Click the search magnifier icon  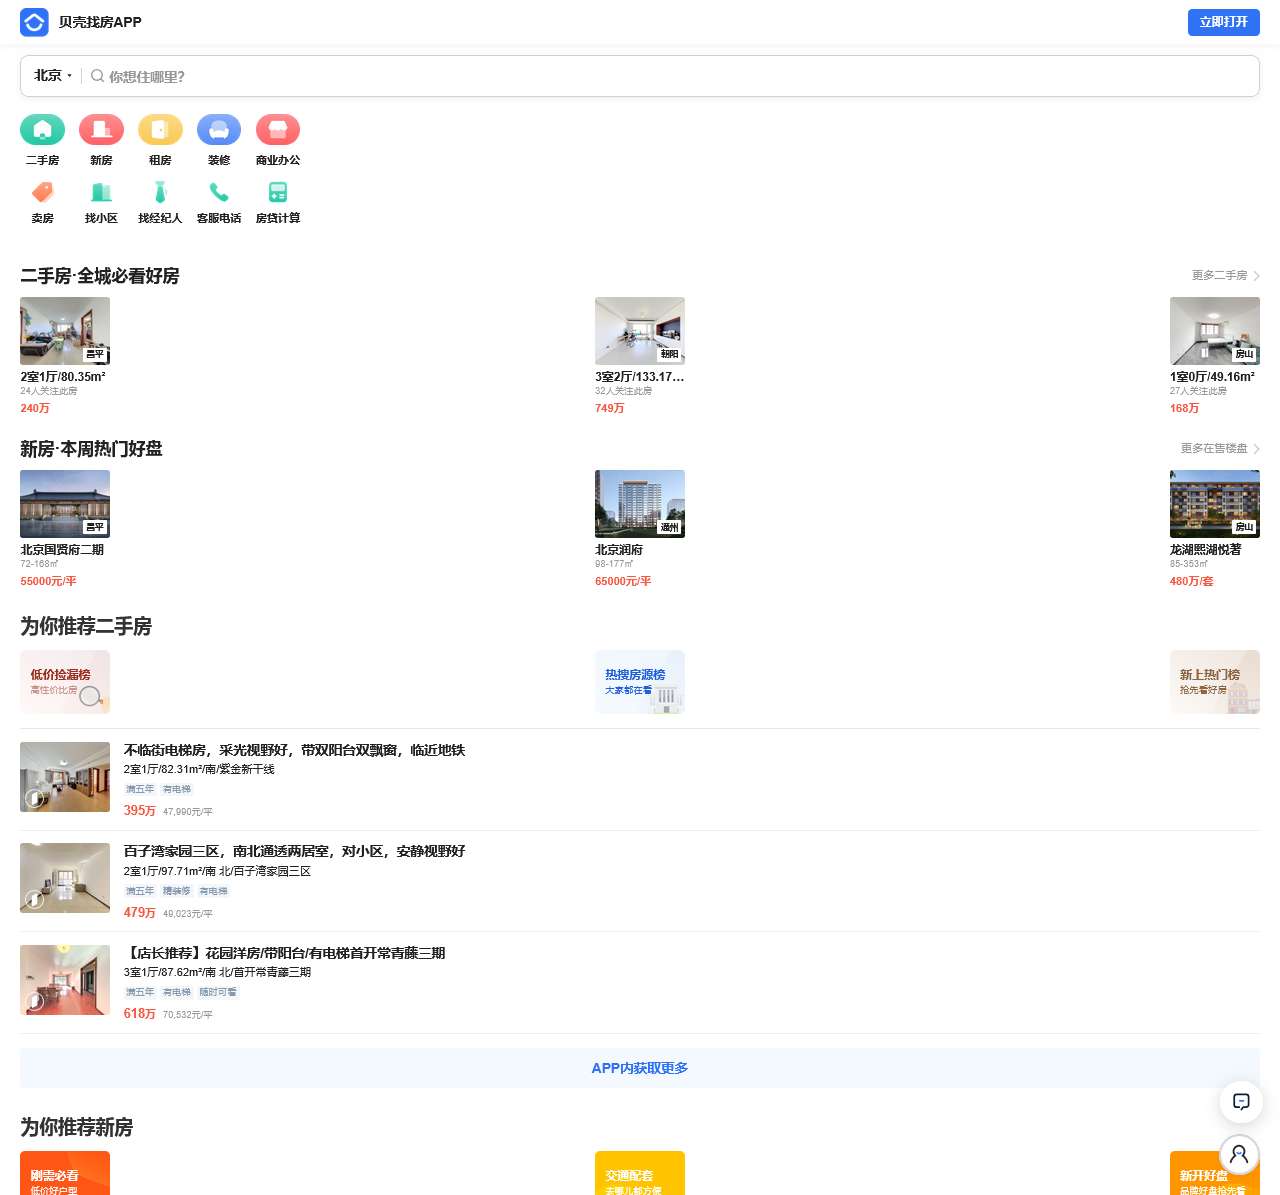pos(97,76)
